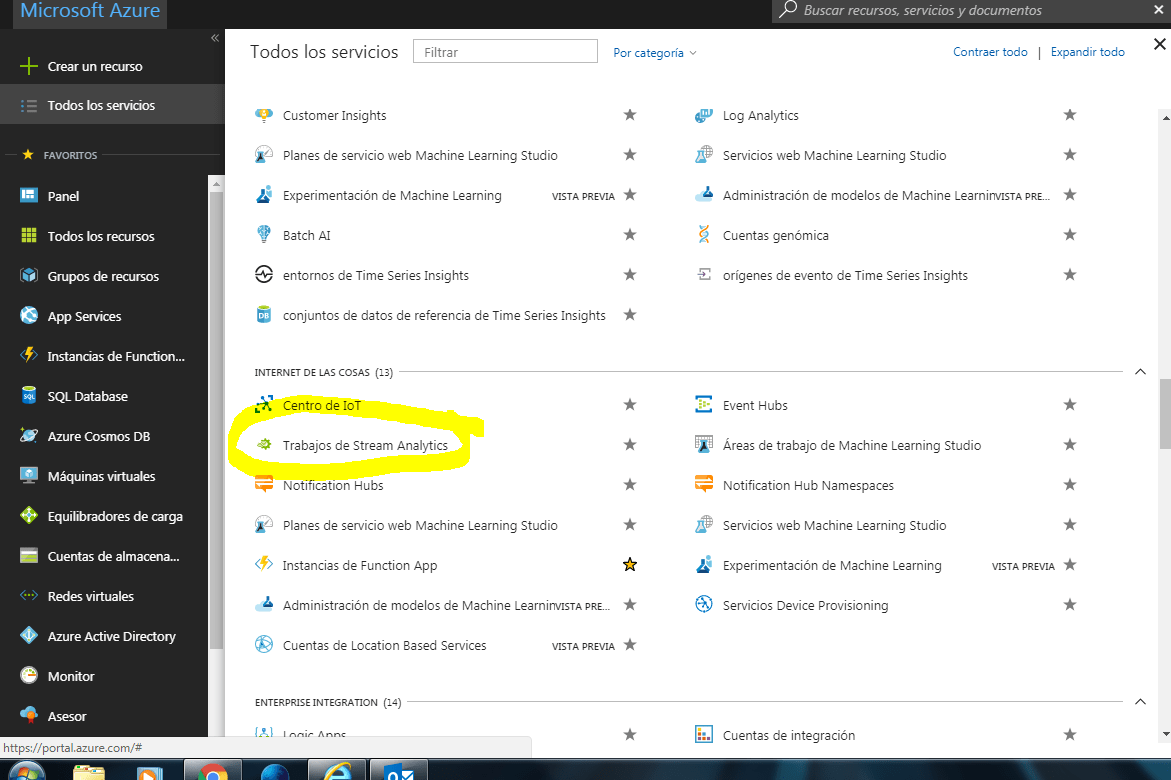The width and height of the screenshot is (1171, 780).
Task: Click the Asesor sidebar icon
Action: point(28,715)
